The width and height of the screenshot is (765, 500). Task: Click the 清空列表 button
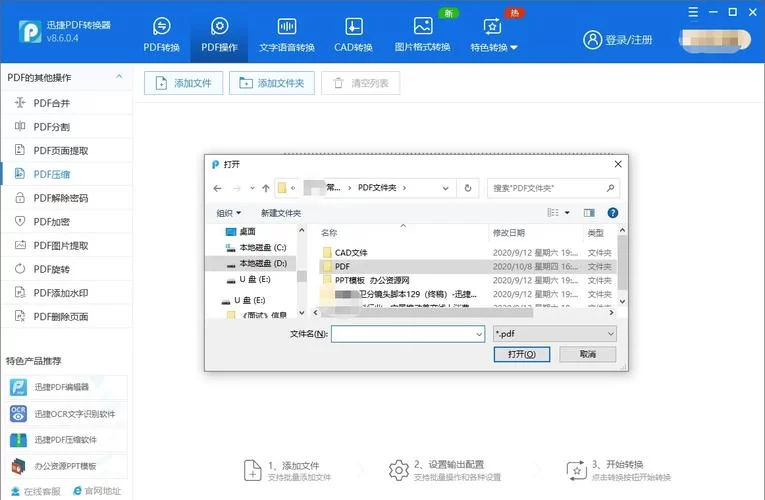[361, 83]
